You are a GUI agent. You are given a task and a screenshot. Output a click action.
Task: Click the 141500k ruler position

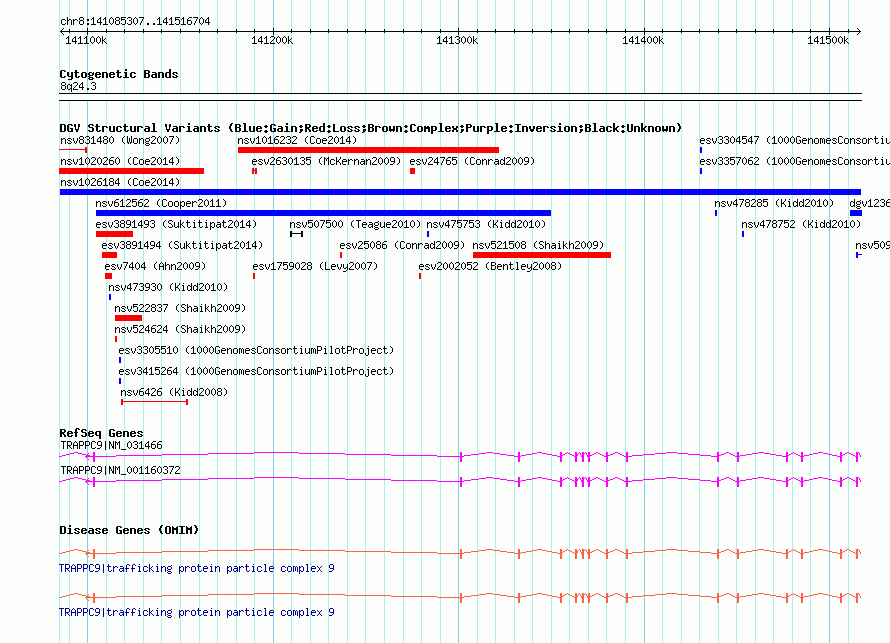pyautogui.click(x=828, y=40)
